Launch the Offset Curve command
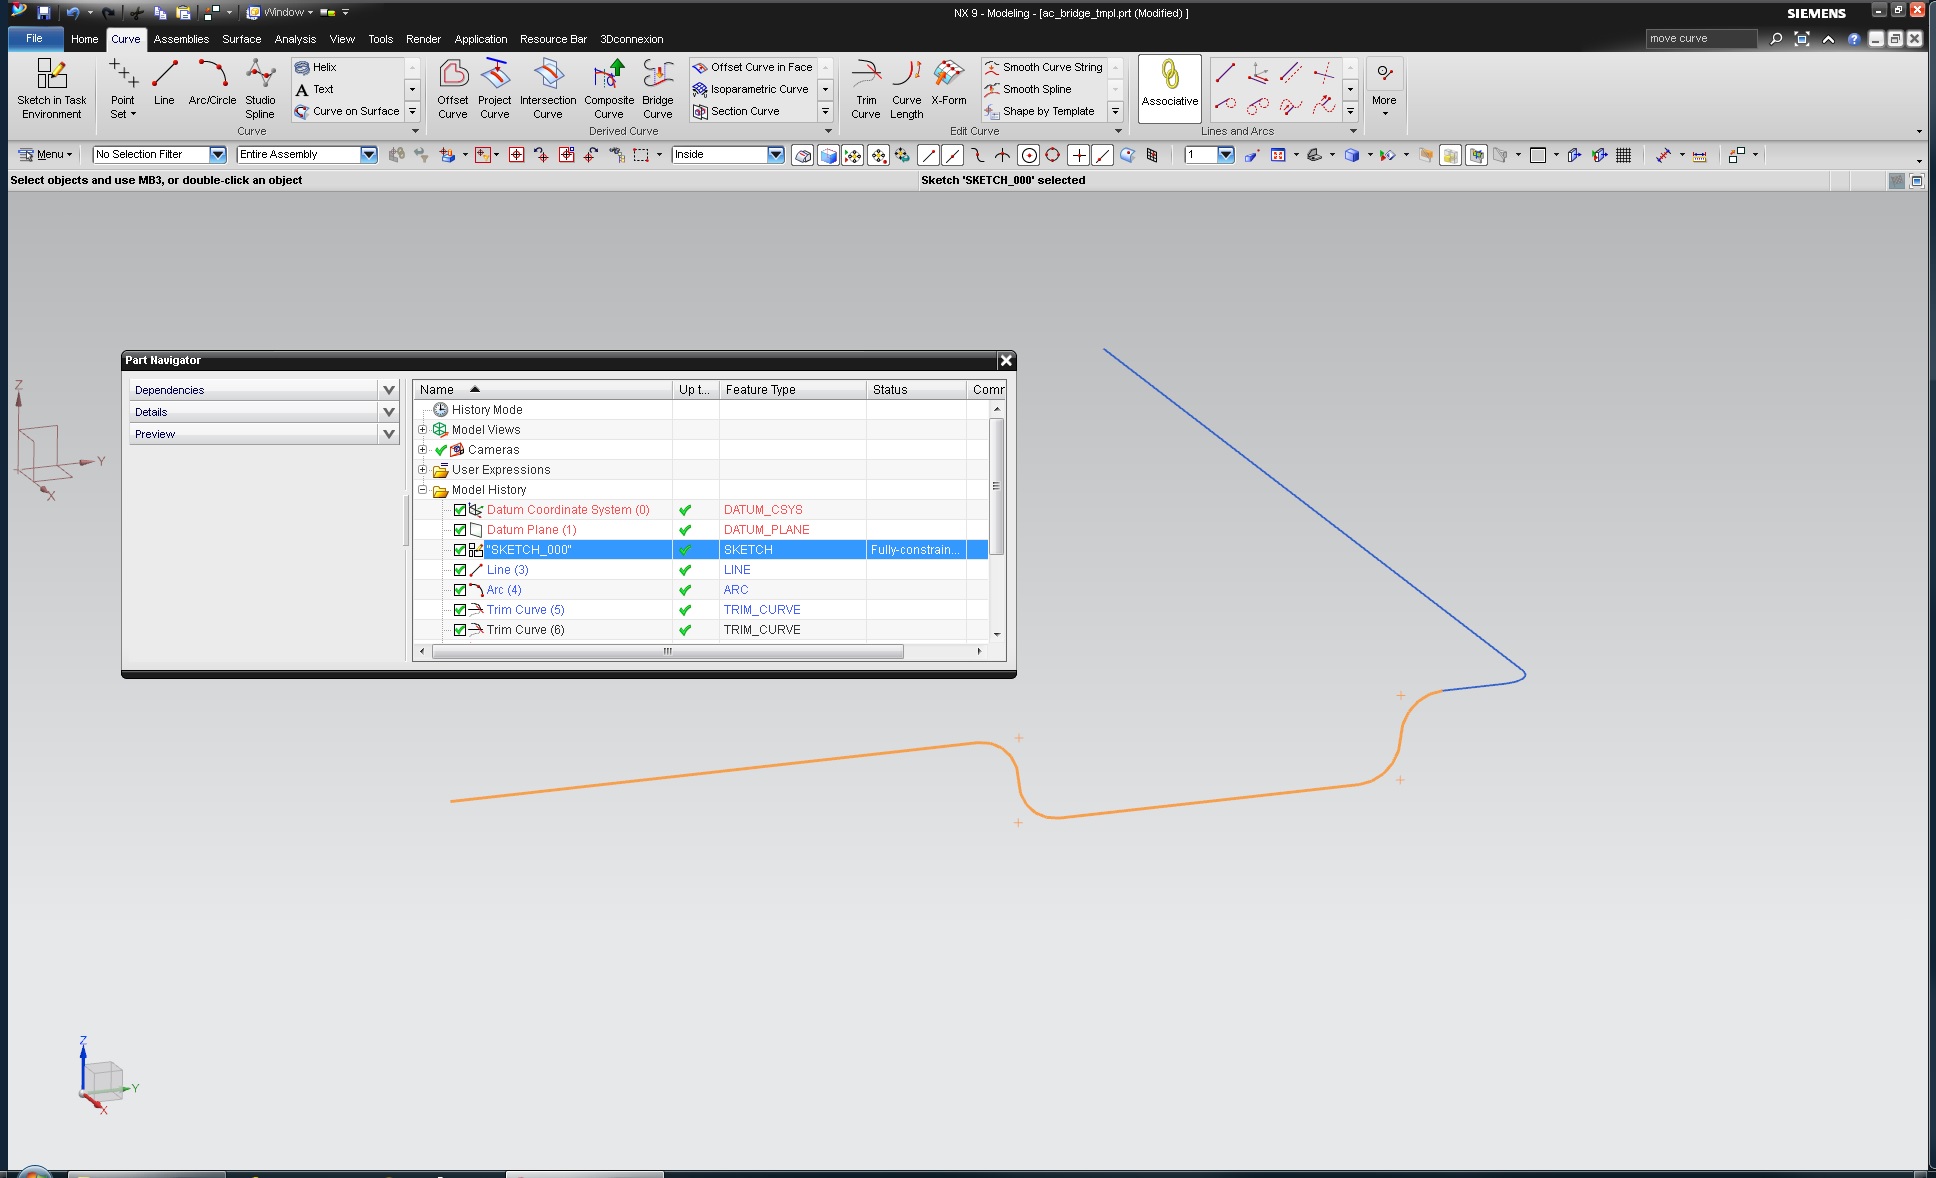Screen dimensions: 1936x1178 (x=453, y=88)
